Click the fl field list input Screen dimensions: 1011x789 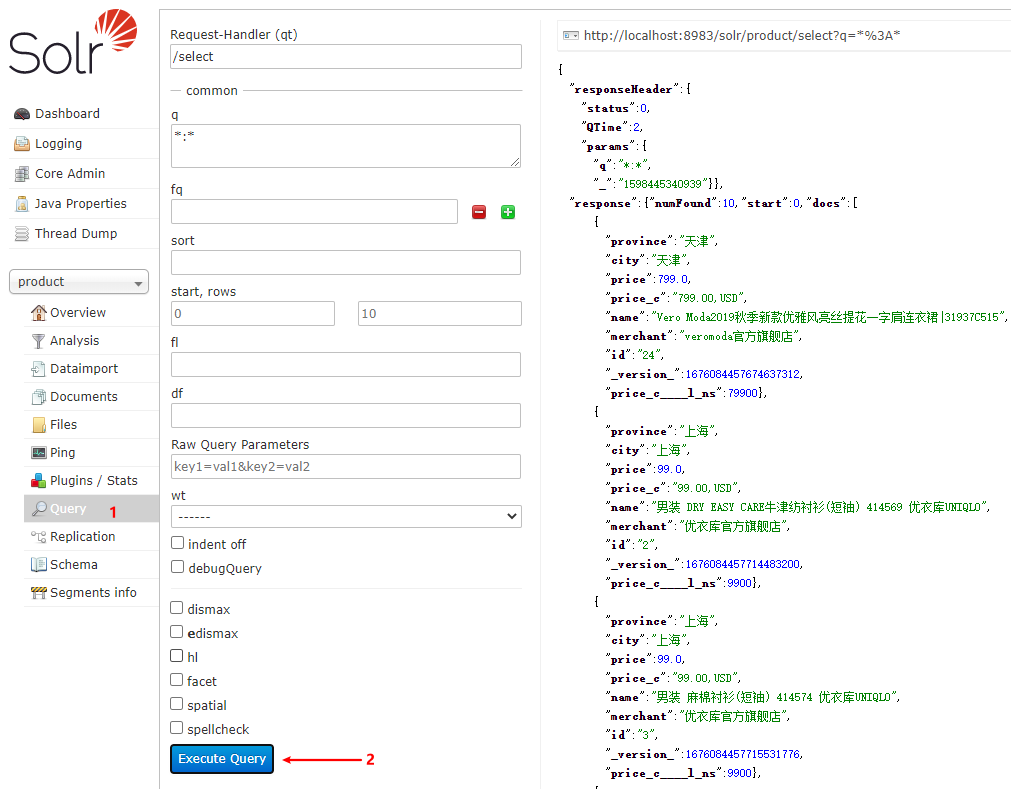[346, 364]
